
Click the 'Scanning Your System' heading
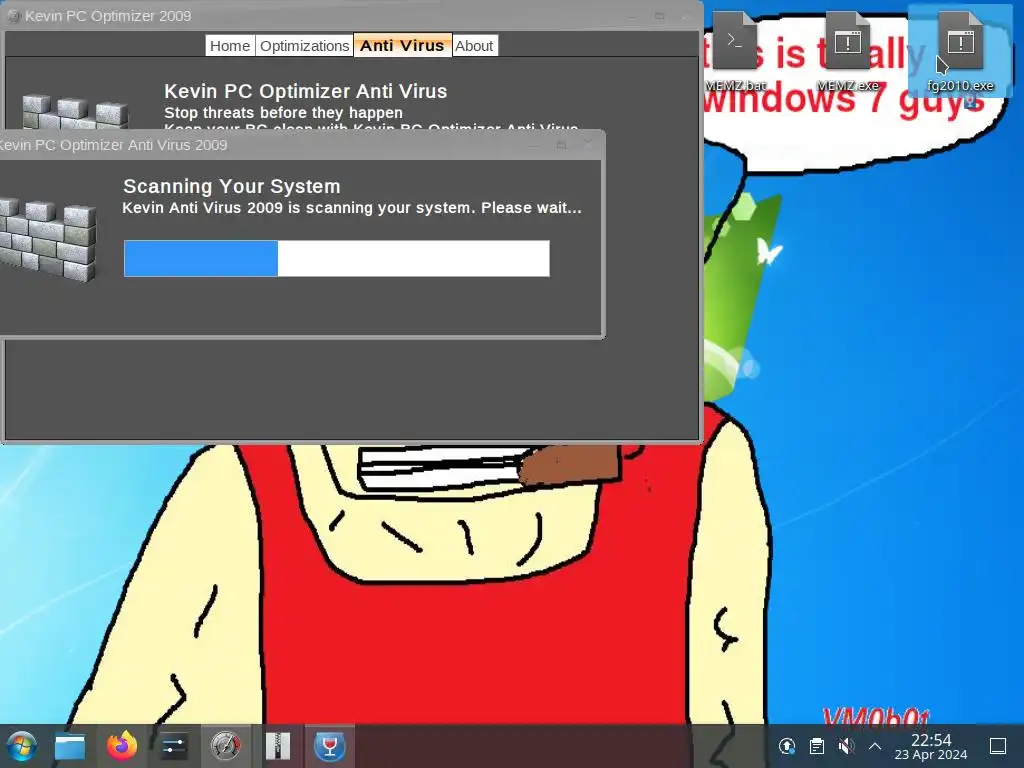point(232,186)
